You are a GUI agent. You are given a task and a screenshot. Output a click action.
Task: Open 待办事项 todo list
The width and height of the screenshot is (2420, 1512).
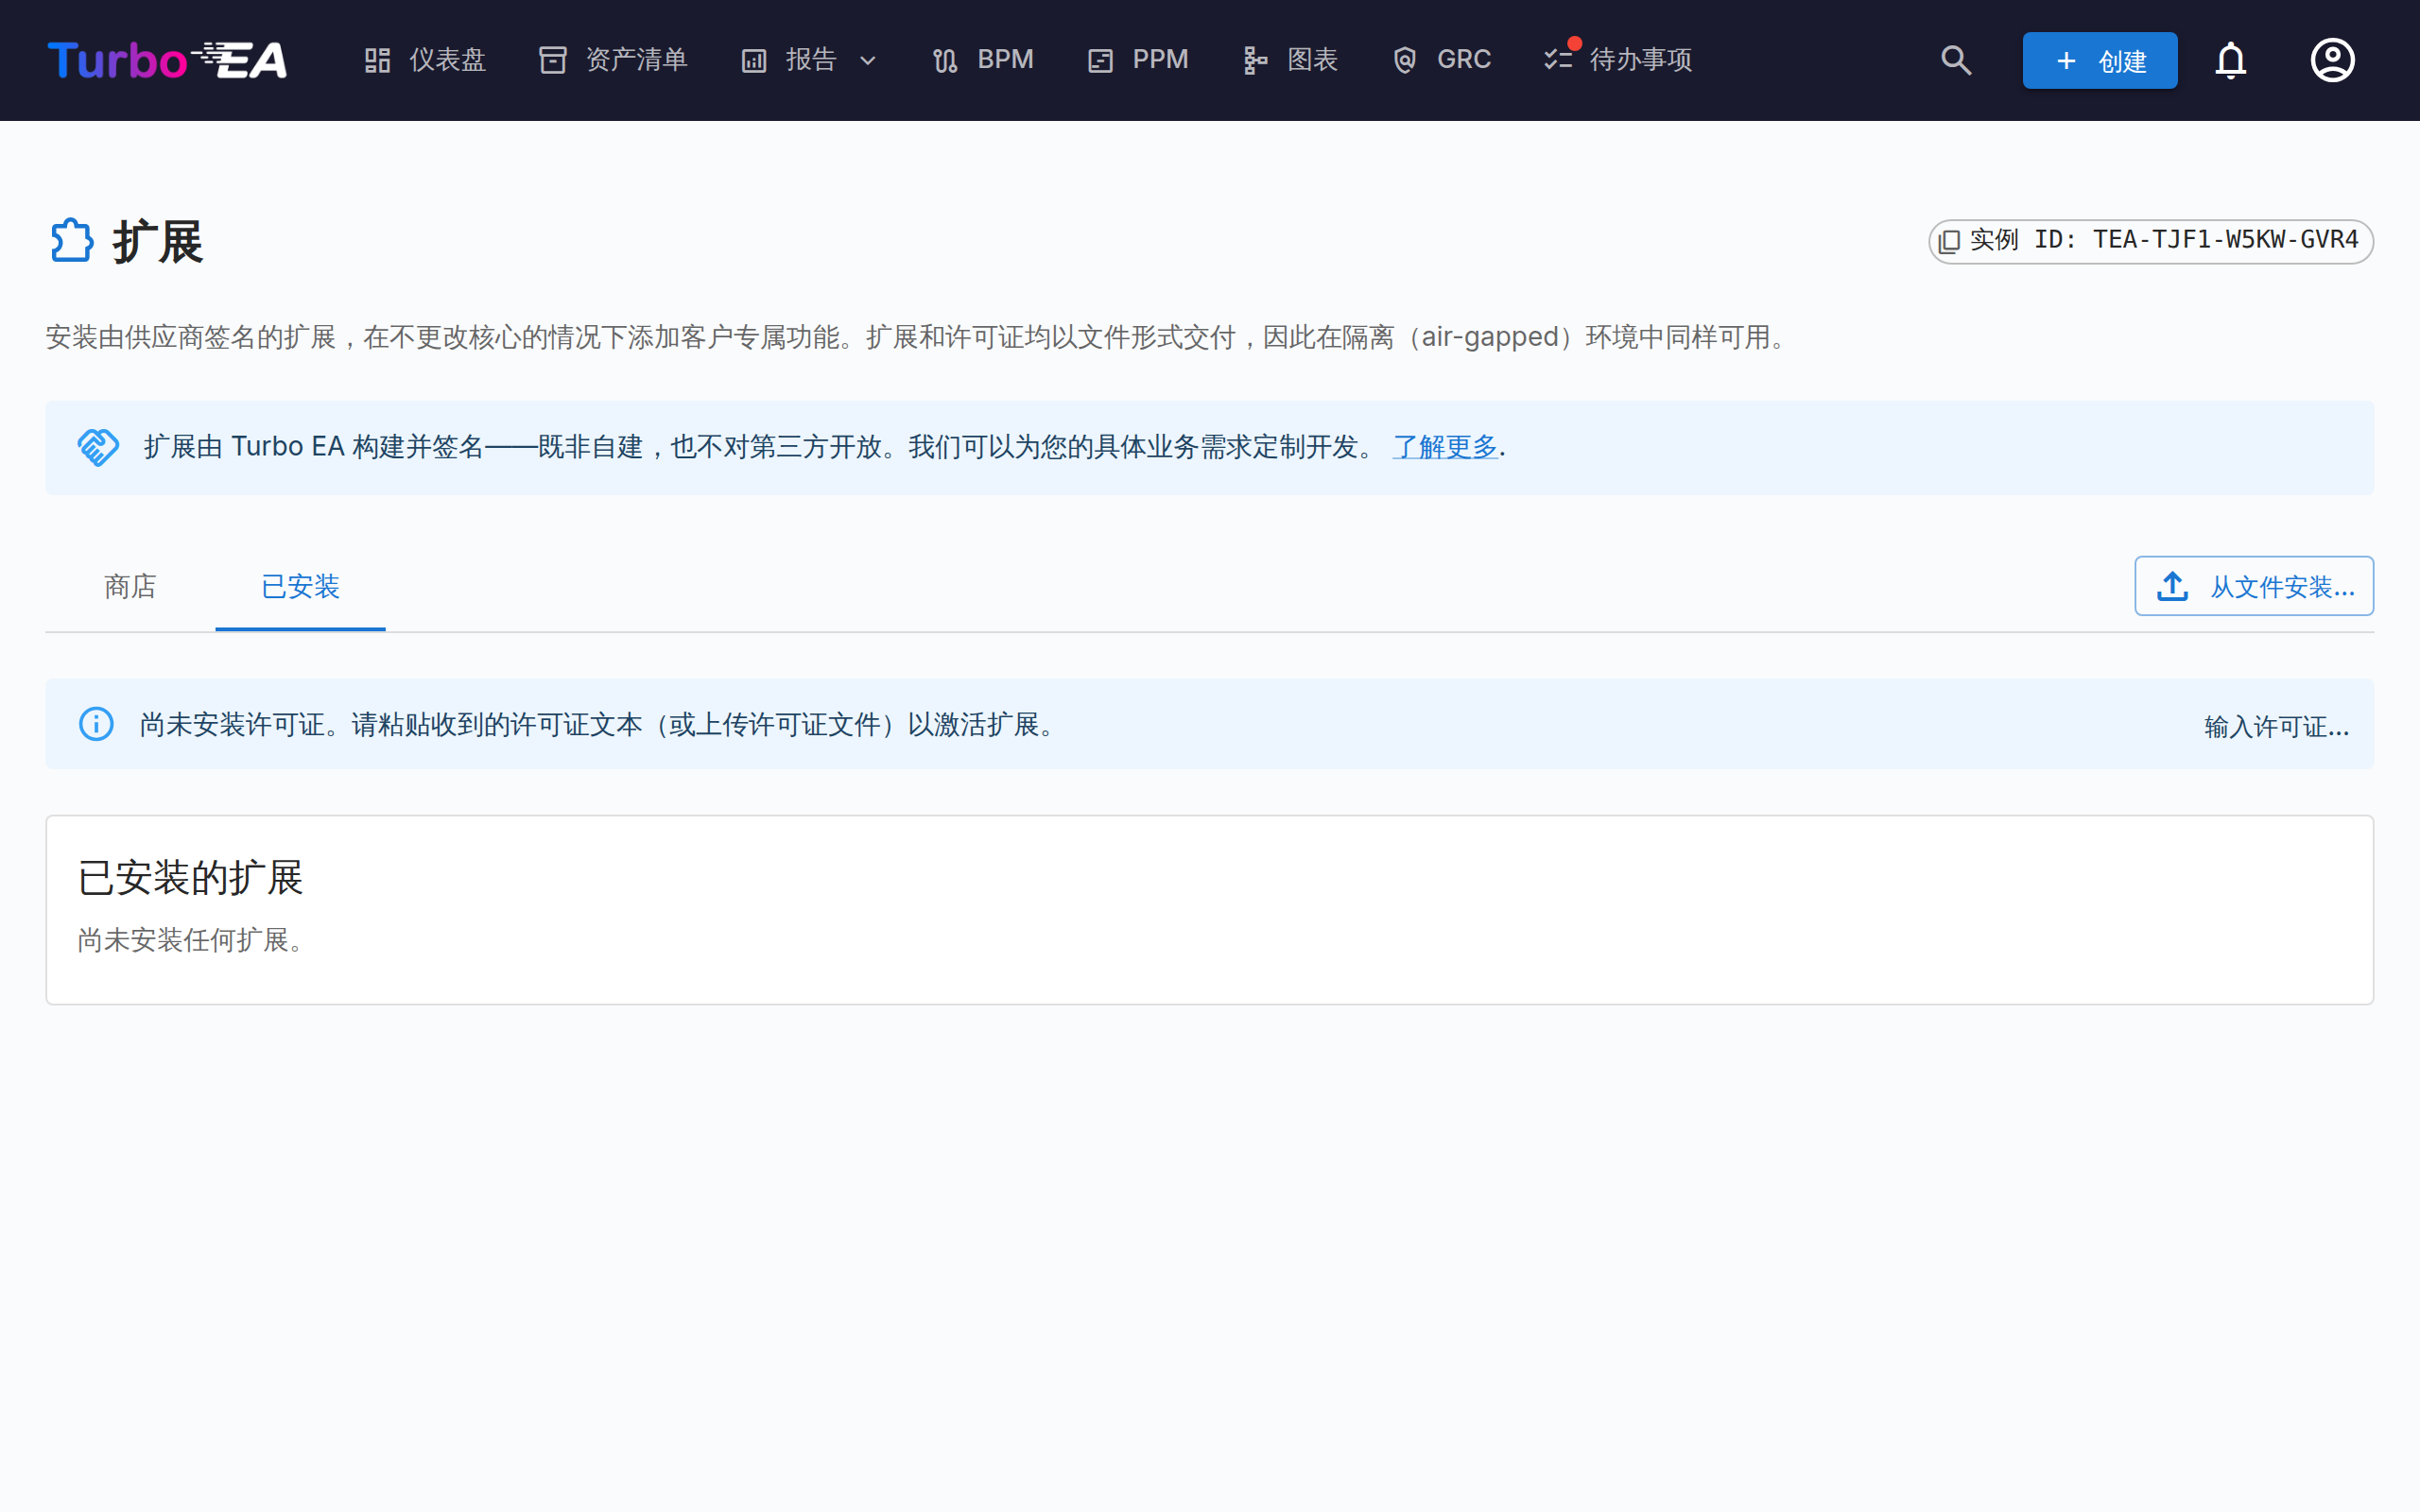click(x=1618, y=60)
